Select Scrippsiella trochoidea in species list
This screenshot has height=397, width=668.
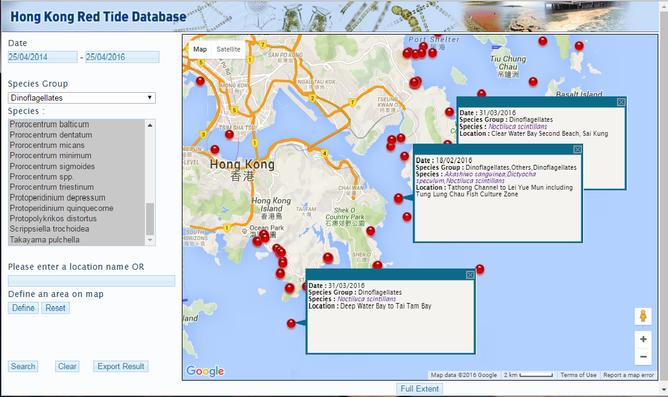[x=77, y=229]
